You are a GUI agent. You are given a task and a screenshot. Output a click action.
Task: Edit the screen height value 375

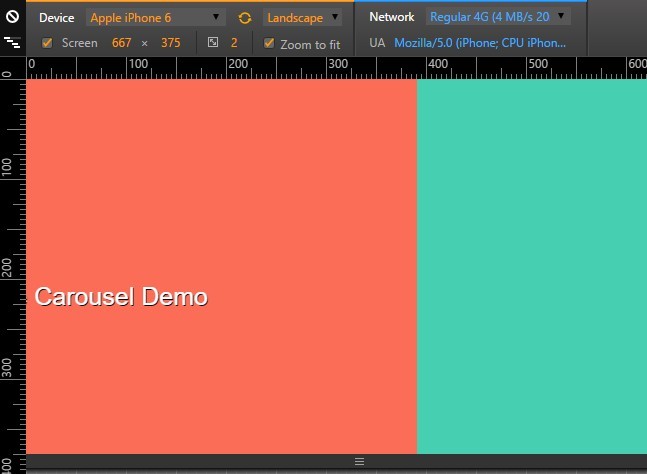171,43
